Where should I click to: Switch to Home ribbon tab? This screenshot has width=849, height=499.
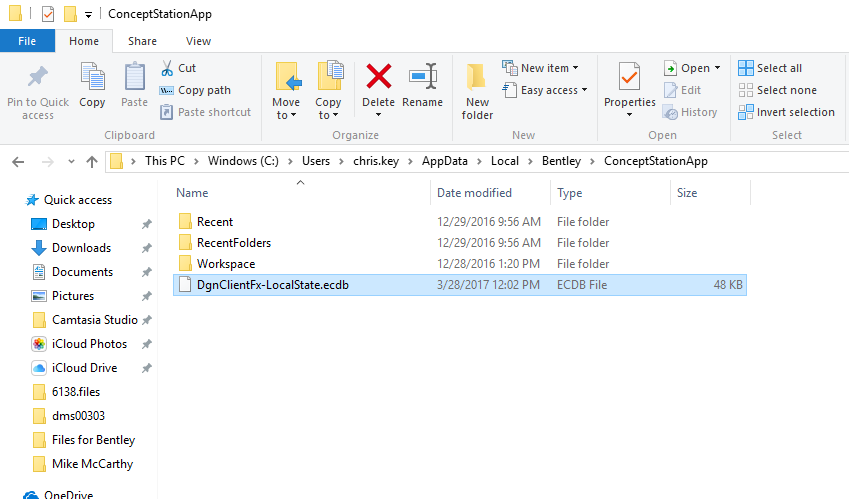(x=84, y=41)
